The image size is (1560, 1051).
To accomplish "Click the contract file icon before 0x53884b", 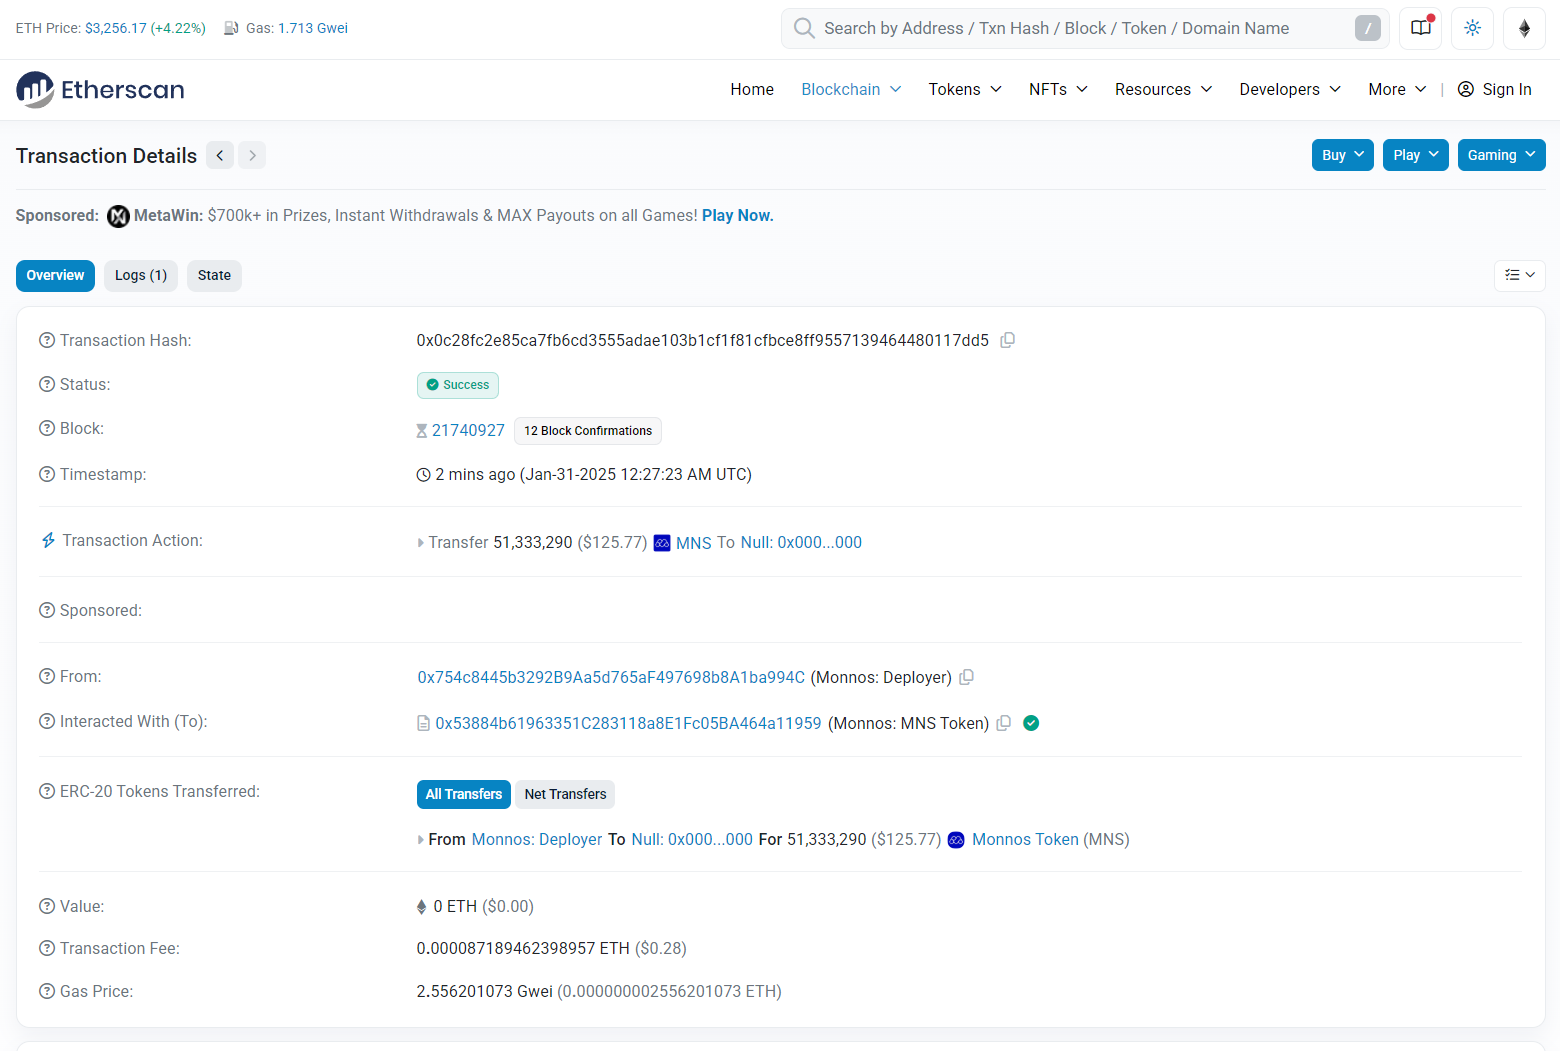I will click(423, 723).
